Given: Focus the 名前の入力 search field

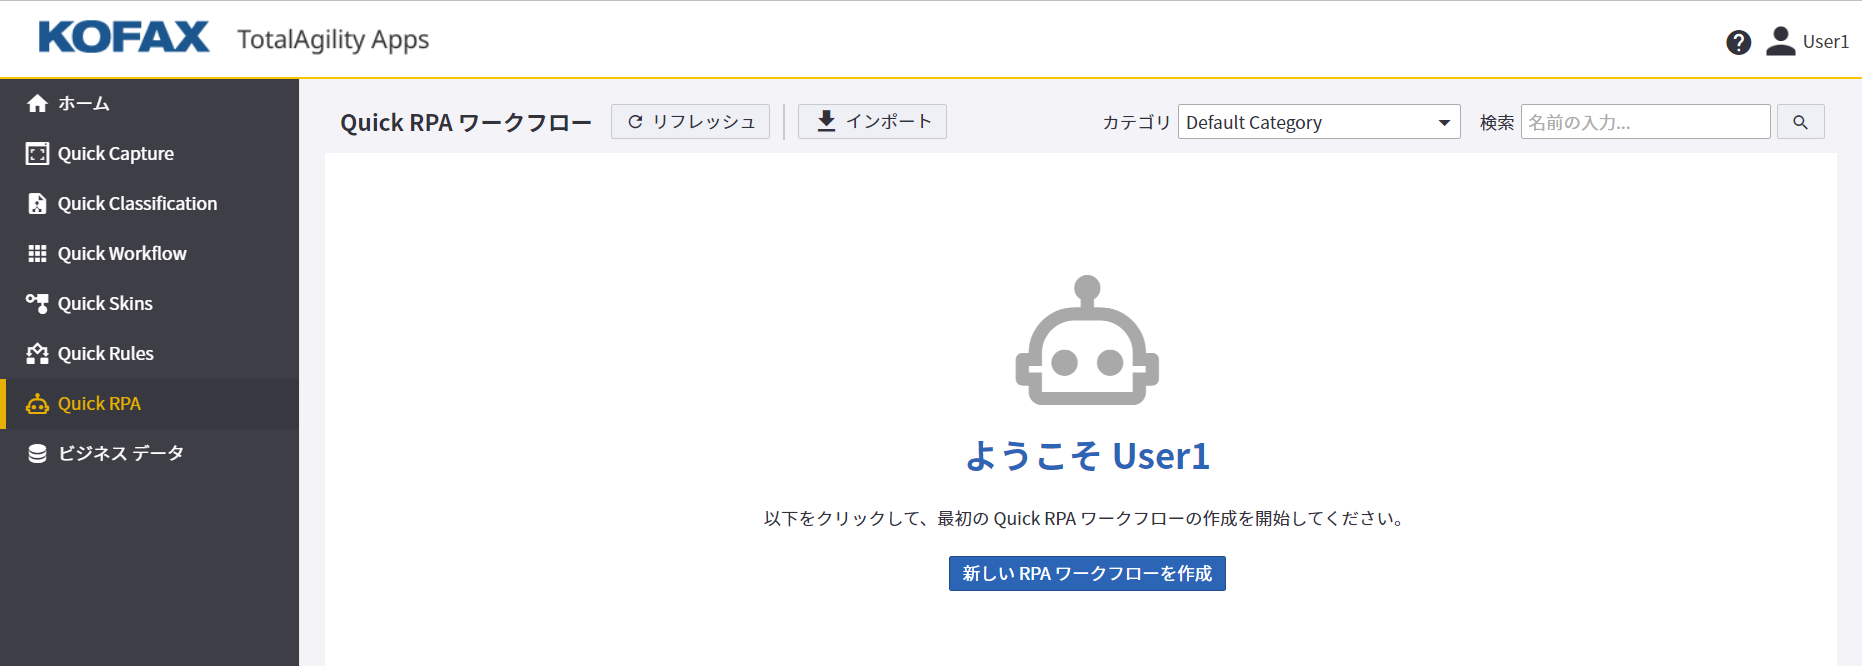Looking at the screenshot, I should (x=1646, y=122).
